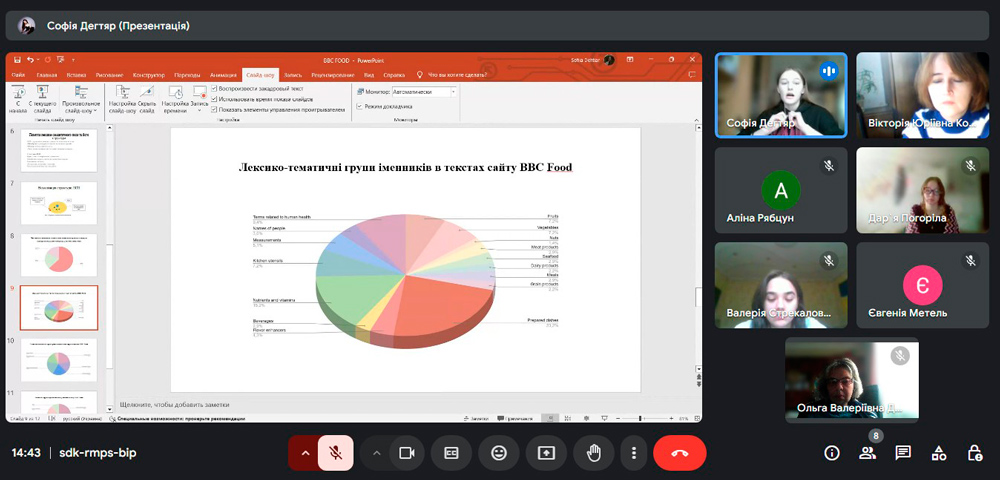Screen dimensions: 1000x480
Task: Click the Настройка времени button
Action: point(175,101)
